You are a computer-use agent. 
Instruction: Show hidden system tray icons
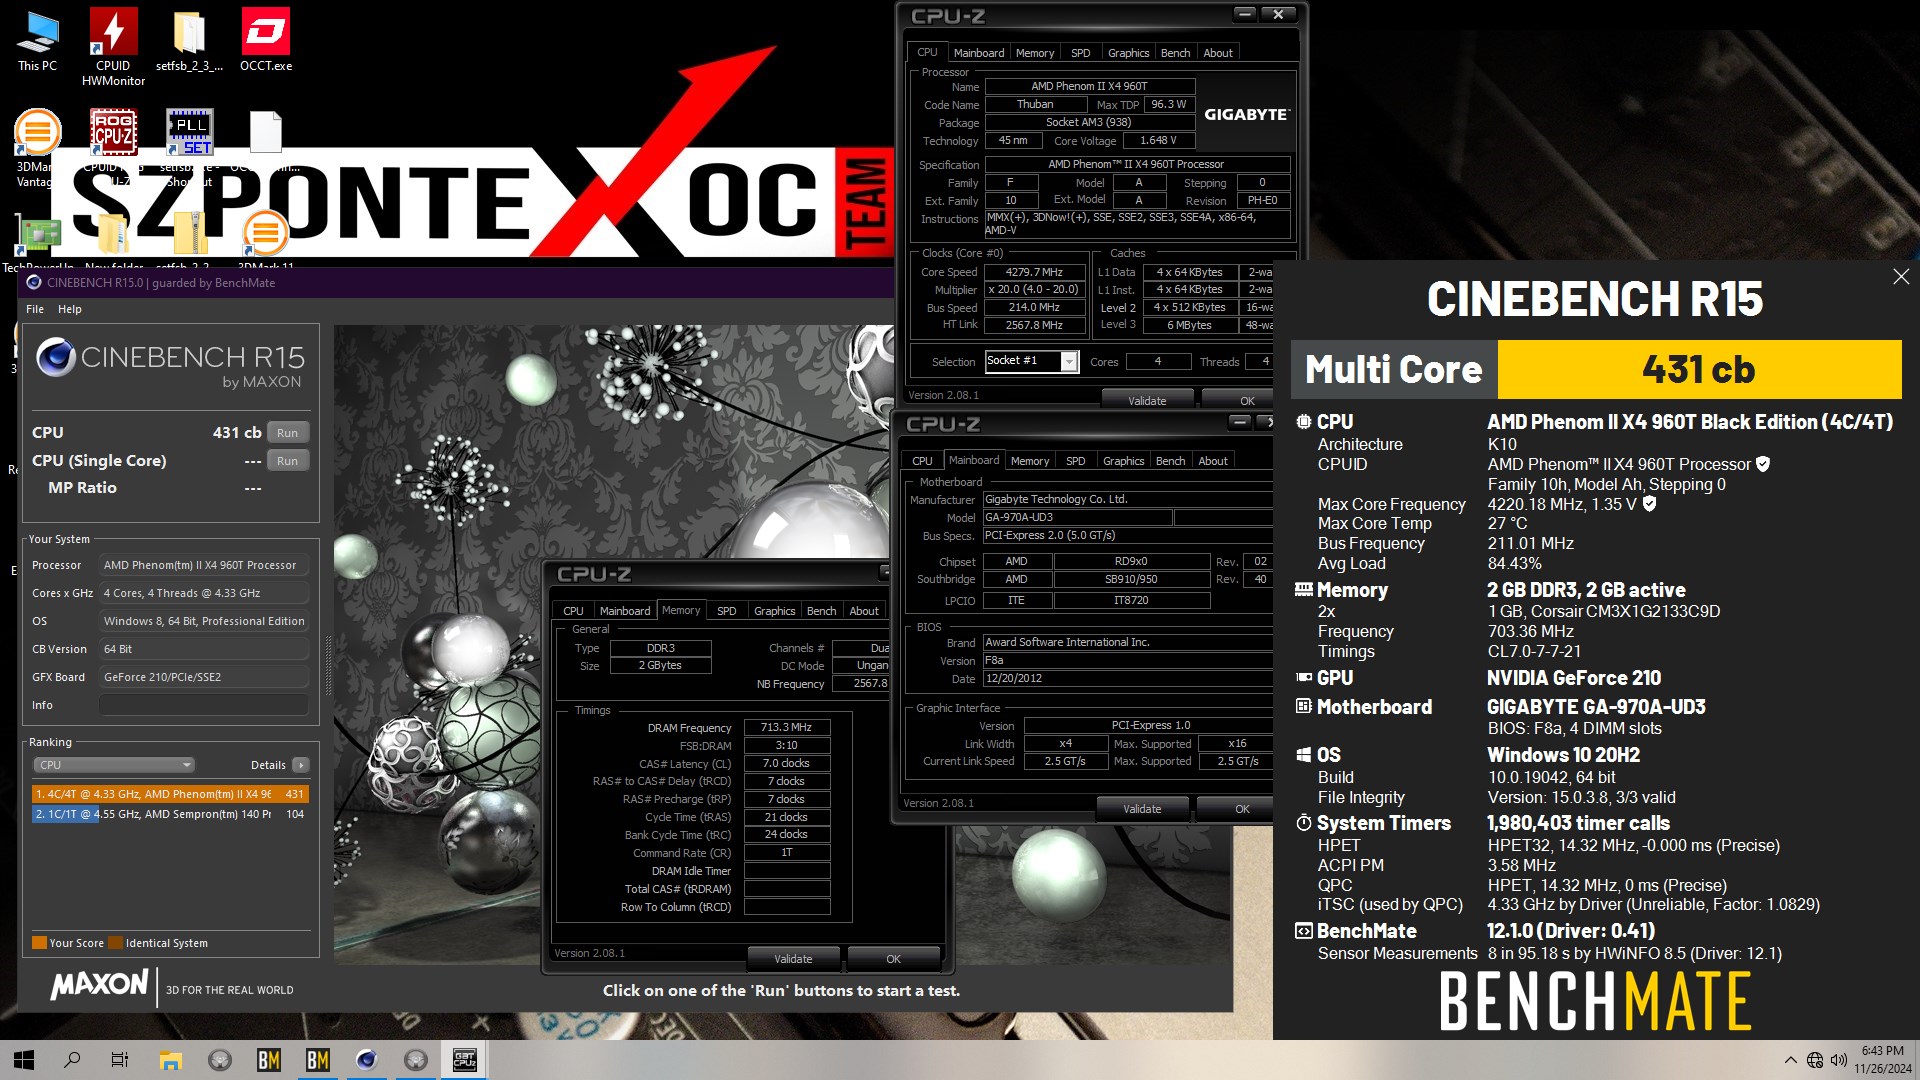click(x=1790, y=1060)
